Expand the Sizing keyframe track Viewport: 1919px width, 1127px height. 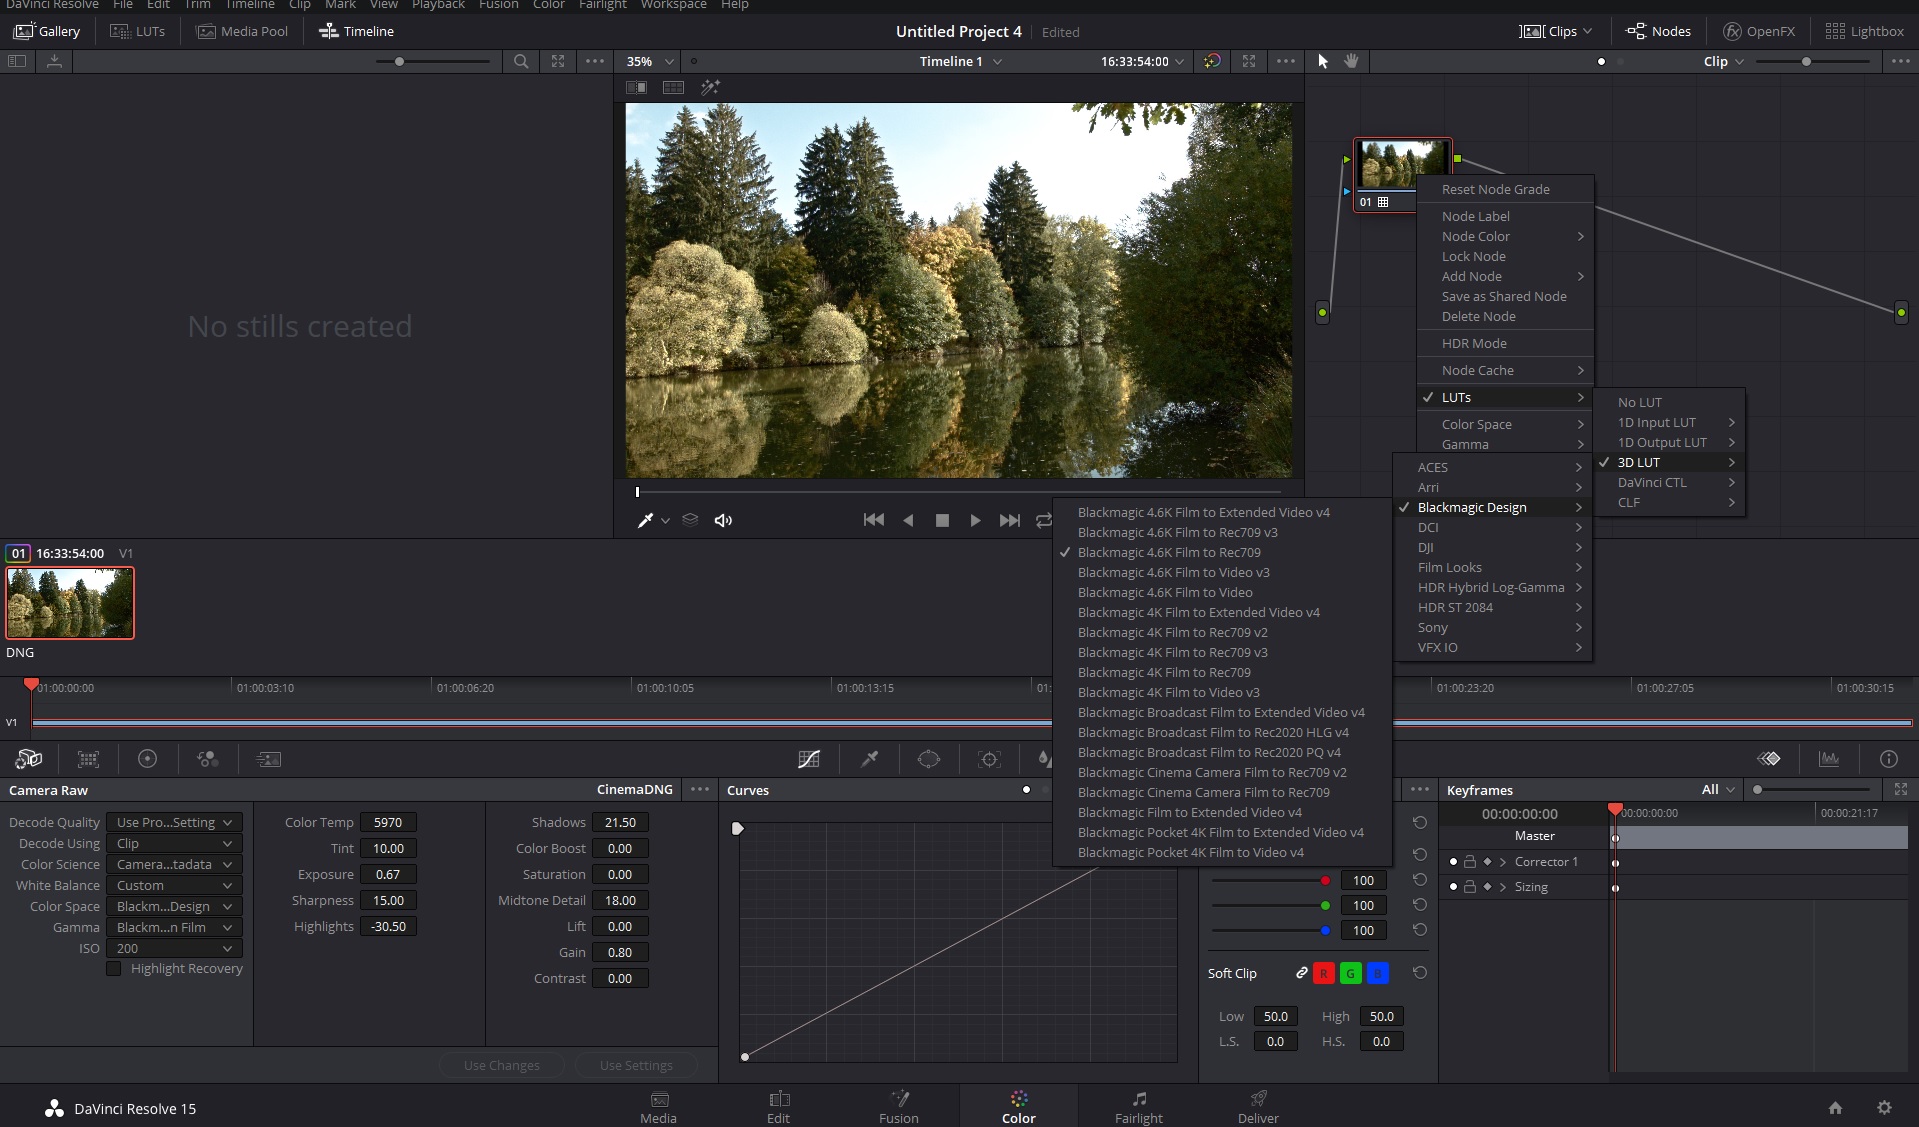[x=1502, y=887]
